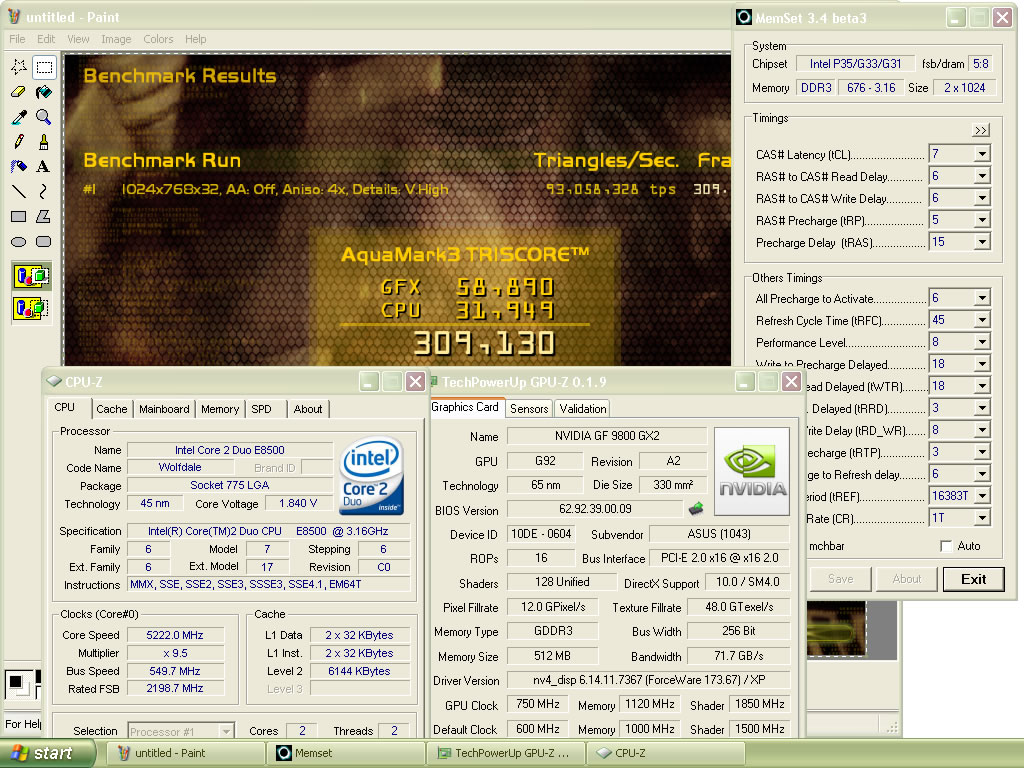Open the Edit menu in Paint
Screen dimensions: 1024x768
(x=46, y=39)
